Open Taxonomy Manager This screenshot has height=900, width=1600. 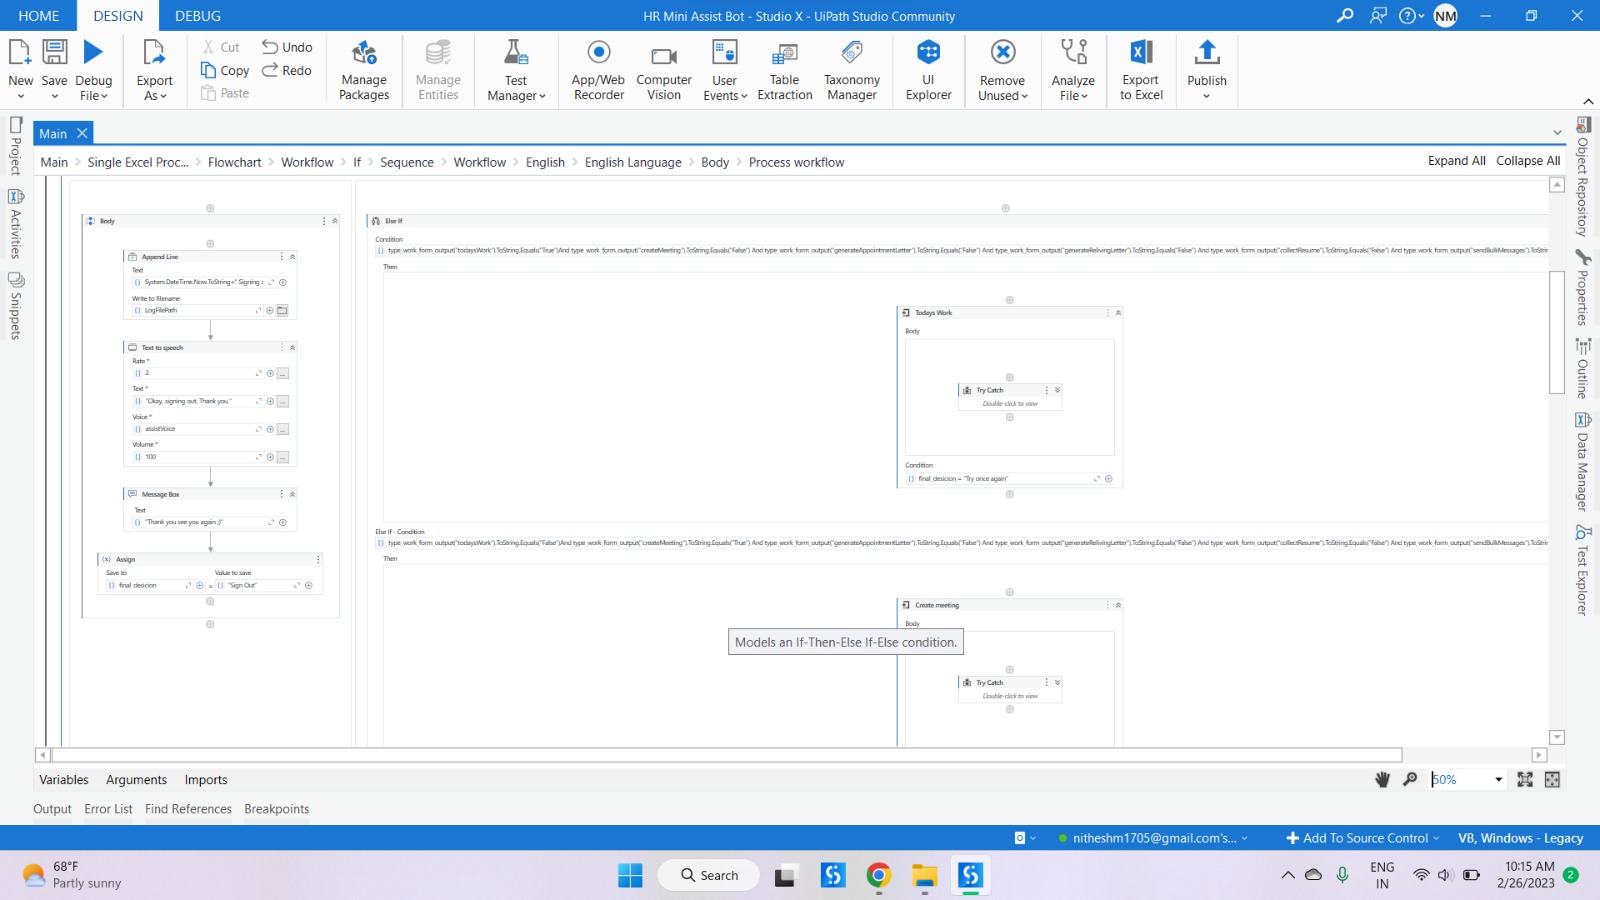point(852,70)
